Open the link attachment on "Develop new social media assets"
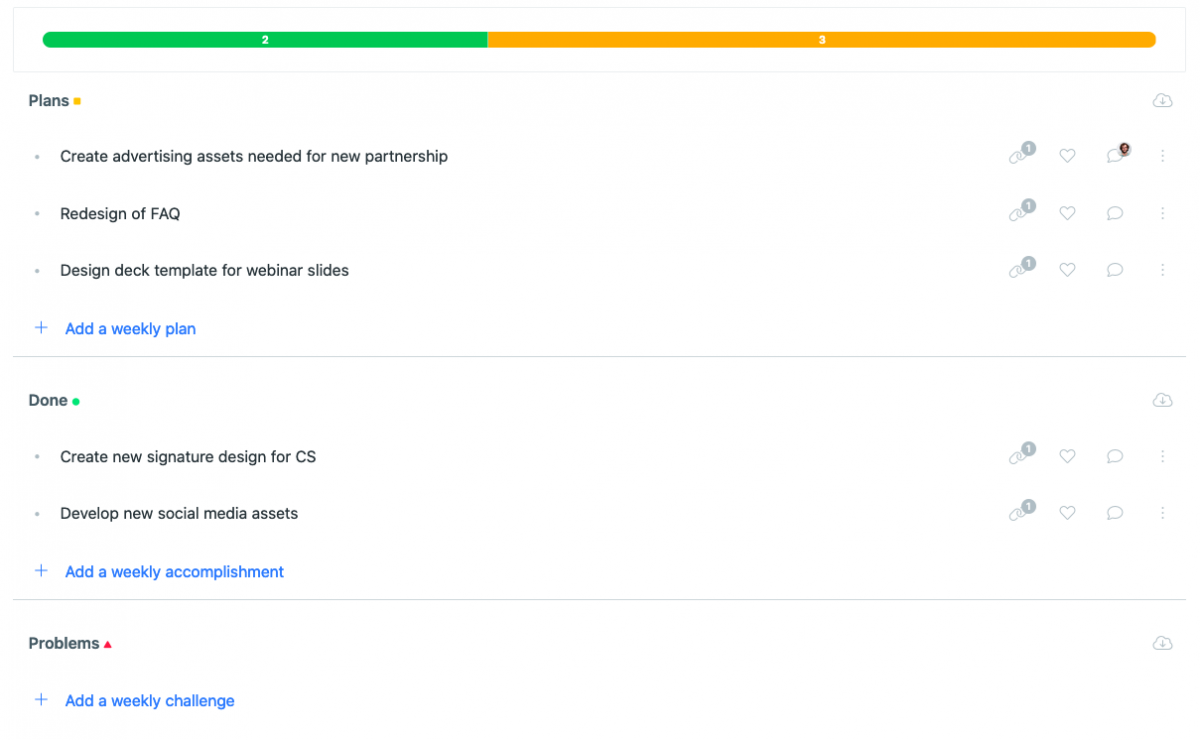The width and height of the screenshot is (1200, 740). click(x=1021, y=513)
